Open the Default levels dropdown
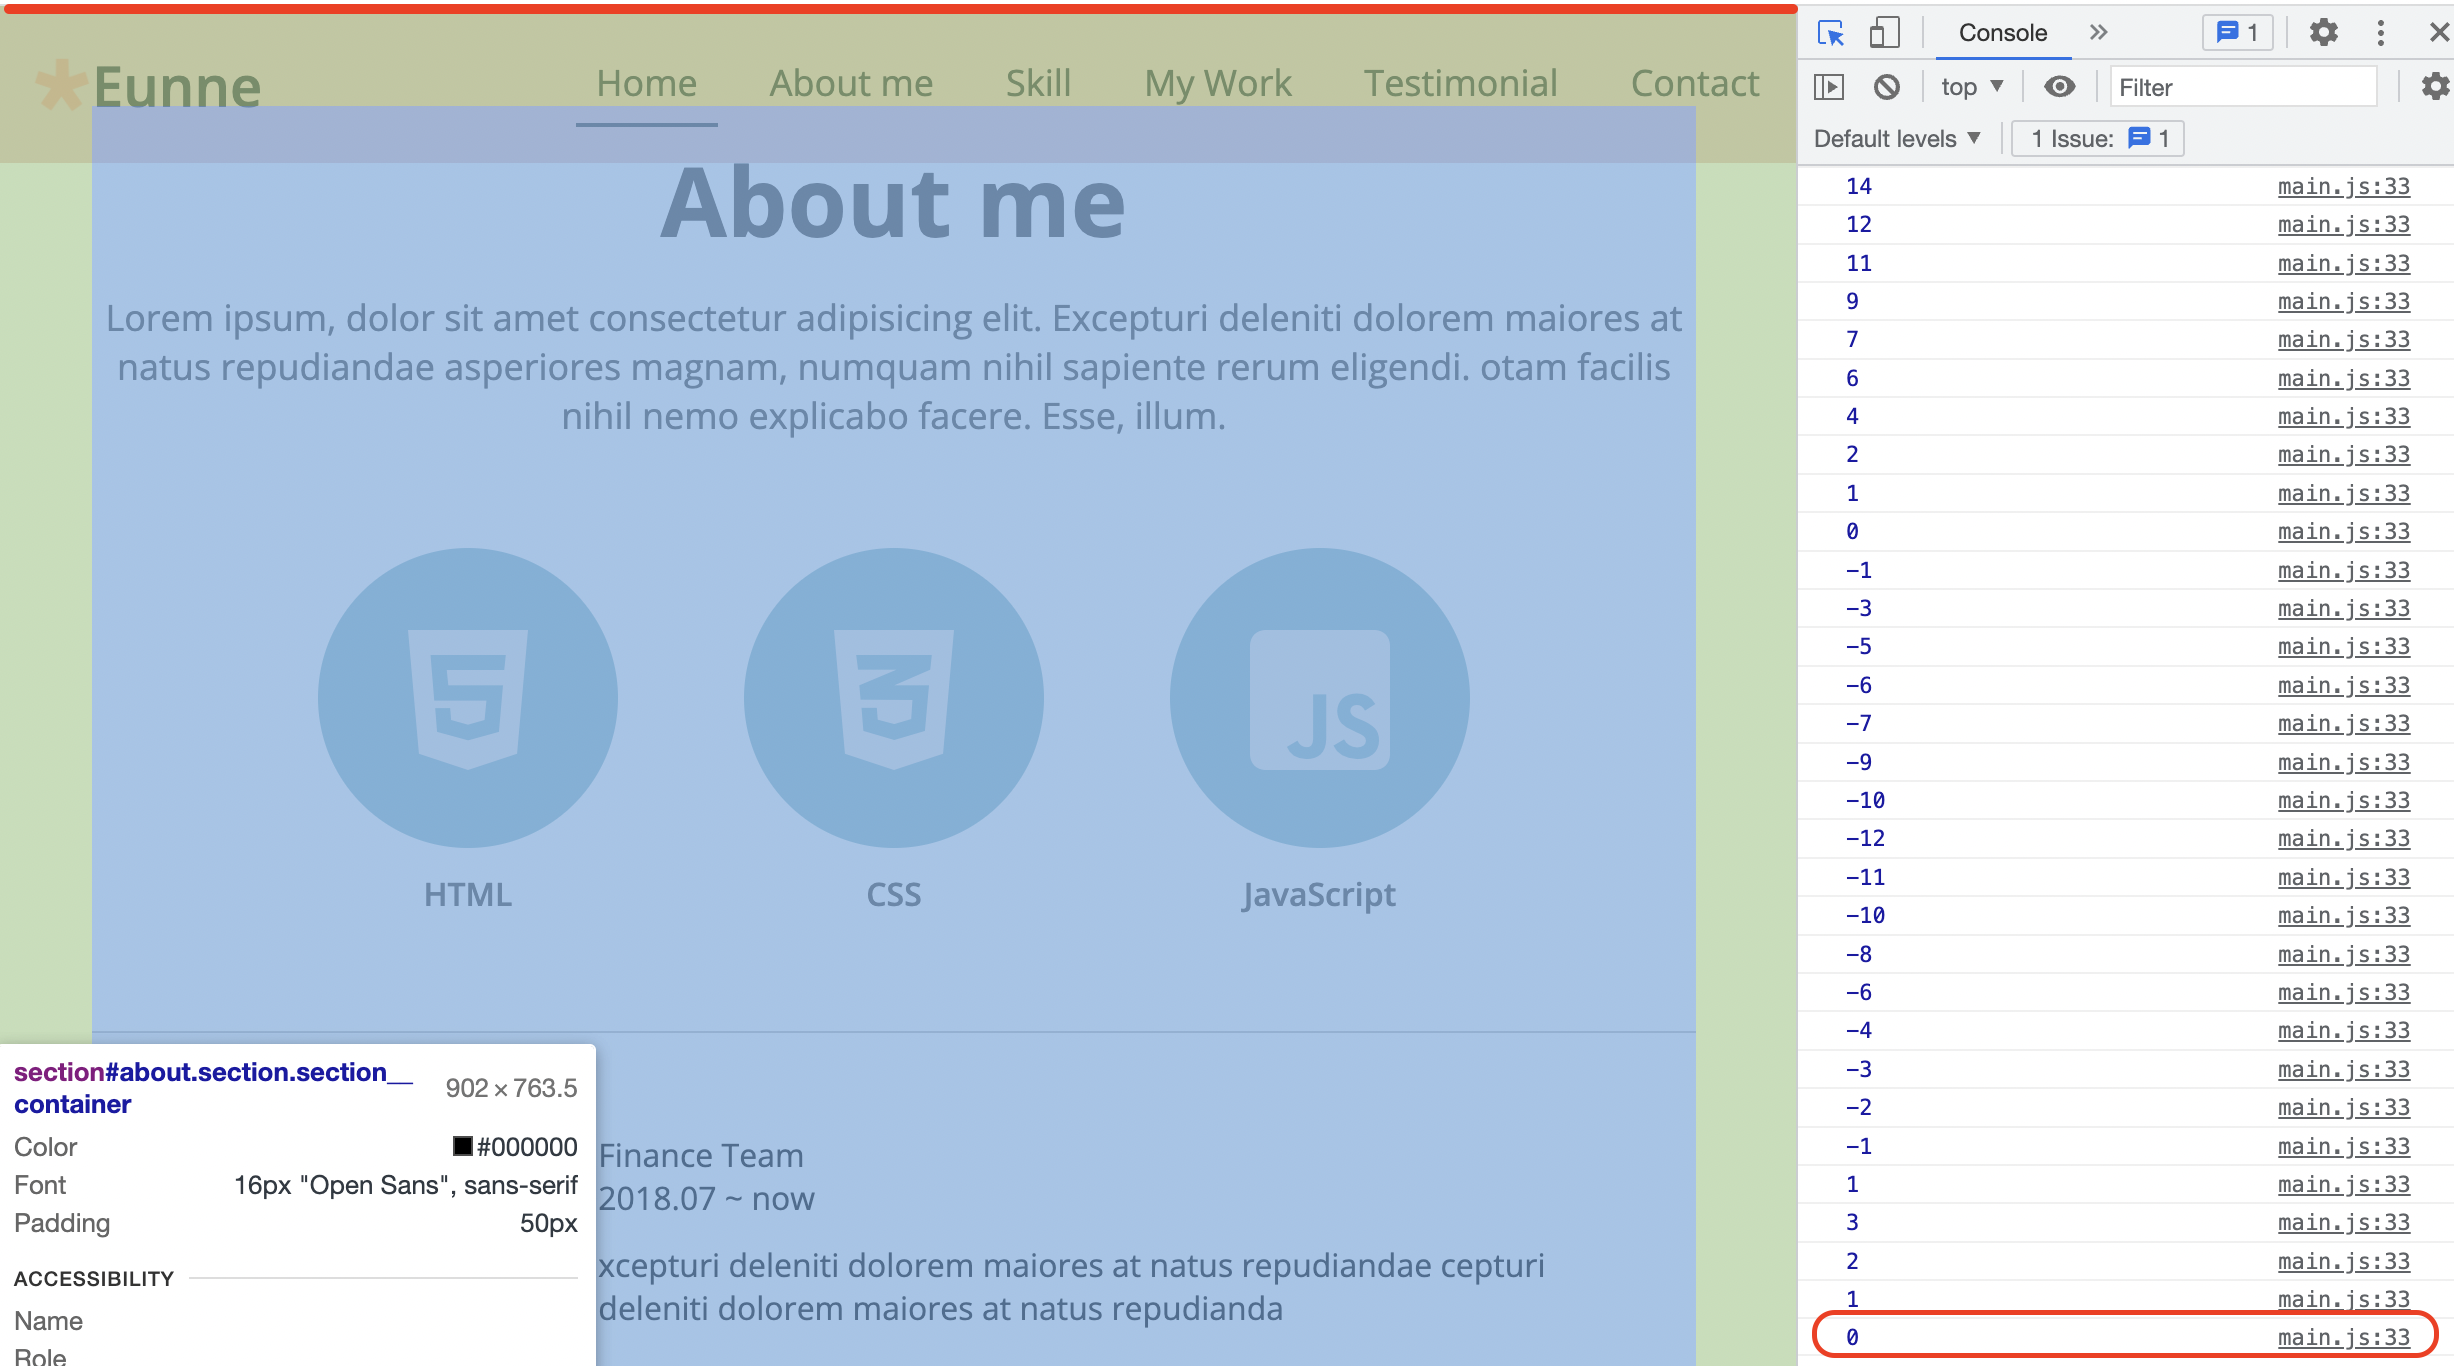 coord(1897,138)
